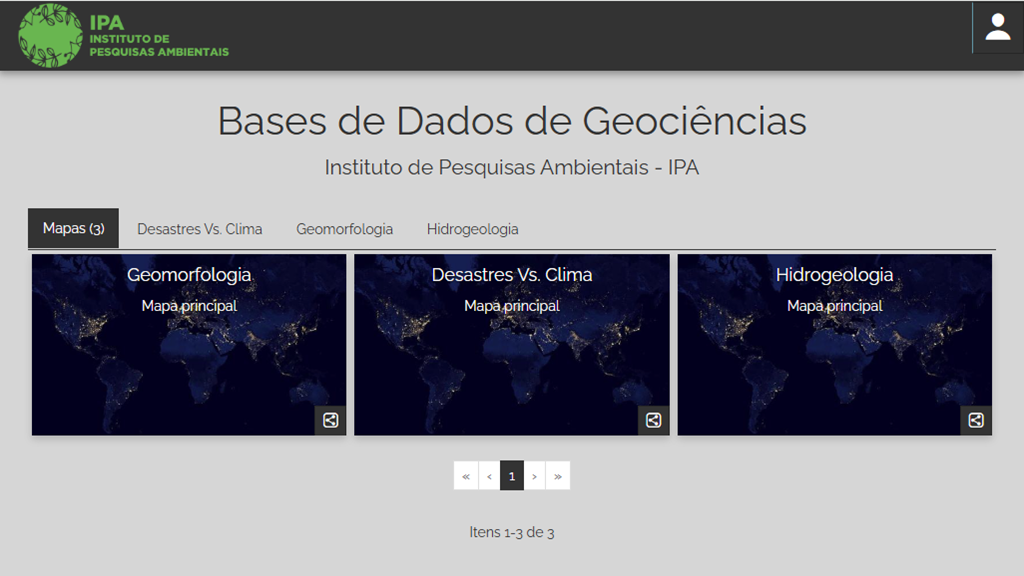Share the Hidrogeologia map card
The width and height of the screenshot is (1024, 576).
[x=977, y=420]
